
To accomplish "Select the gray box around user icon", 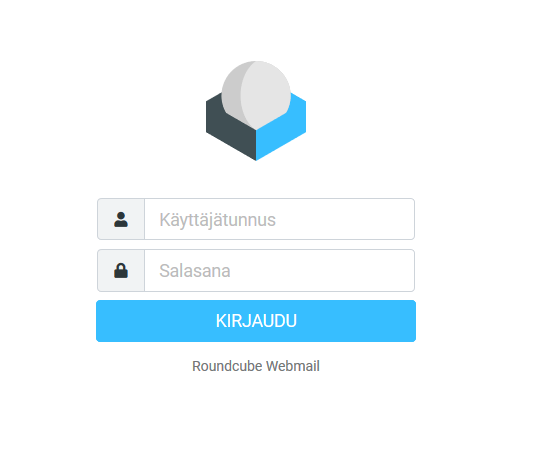I will point(121,219).
